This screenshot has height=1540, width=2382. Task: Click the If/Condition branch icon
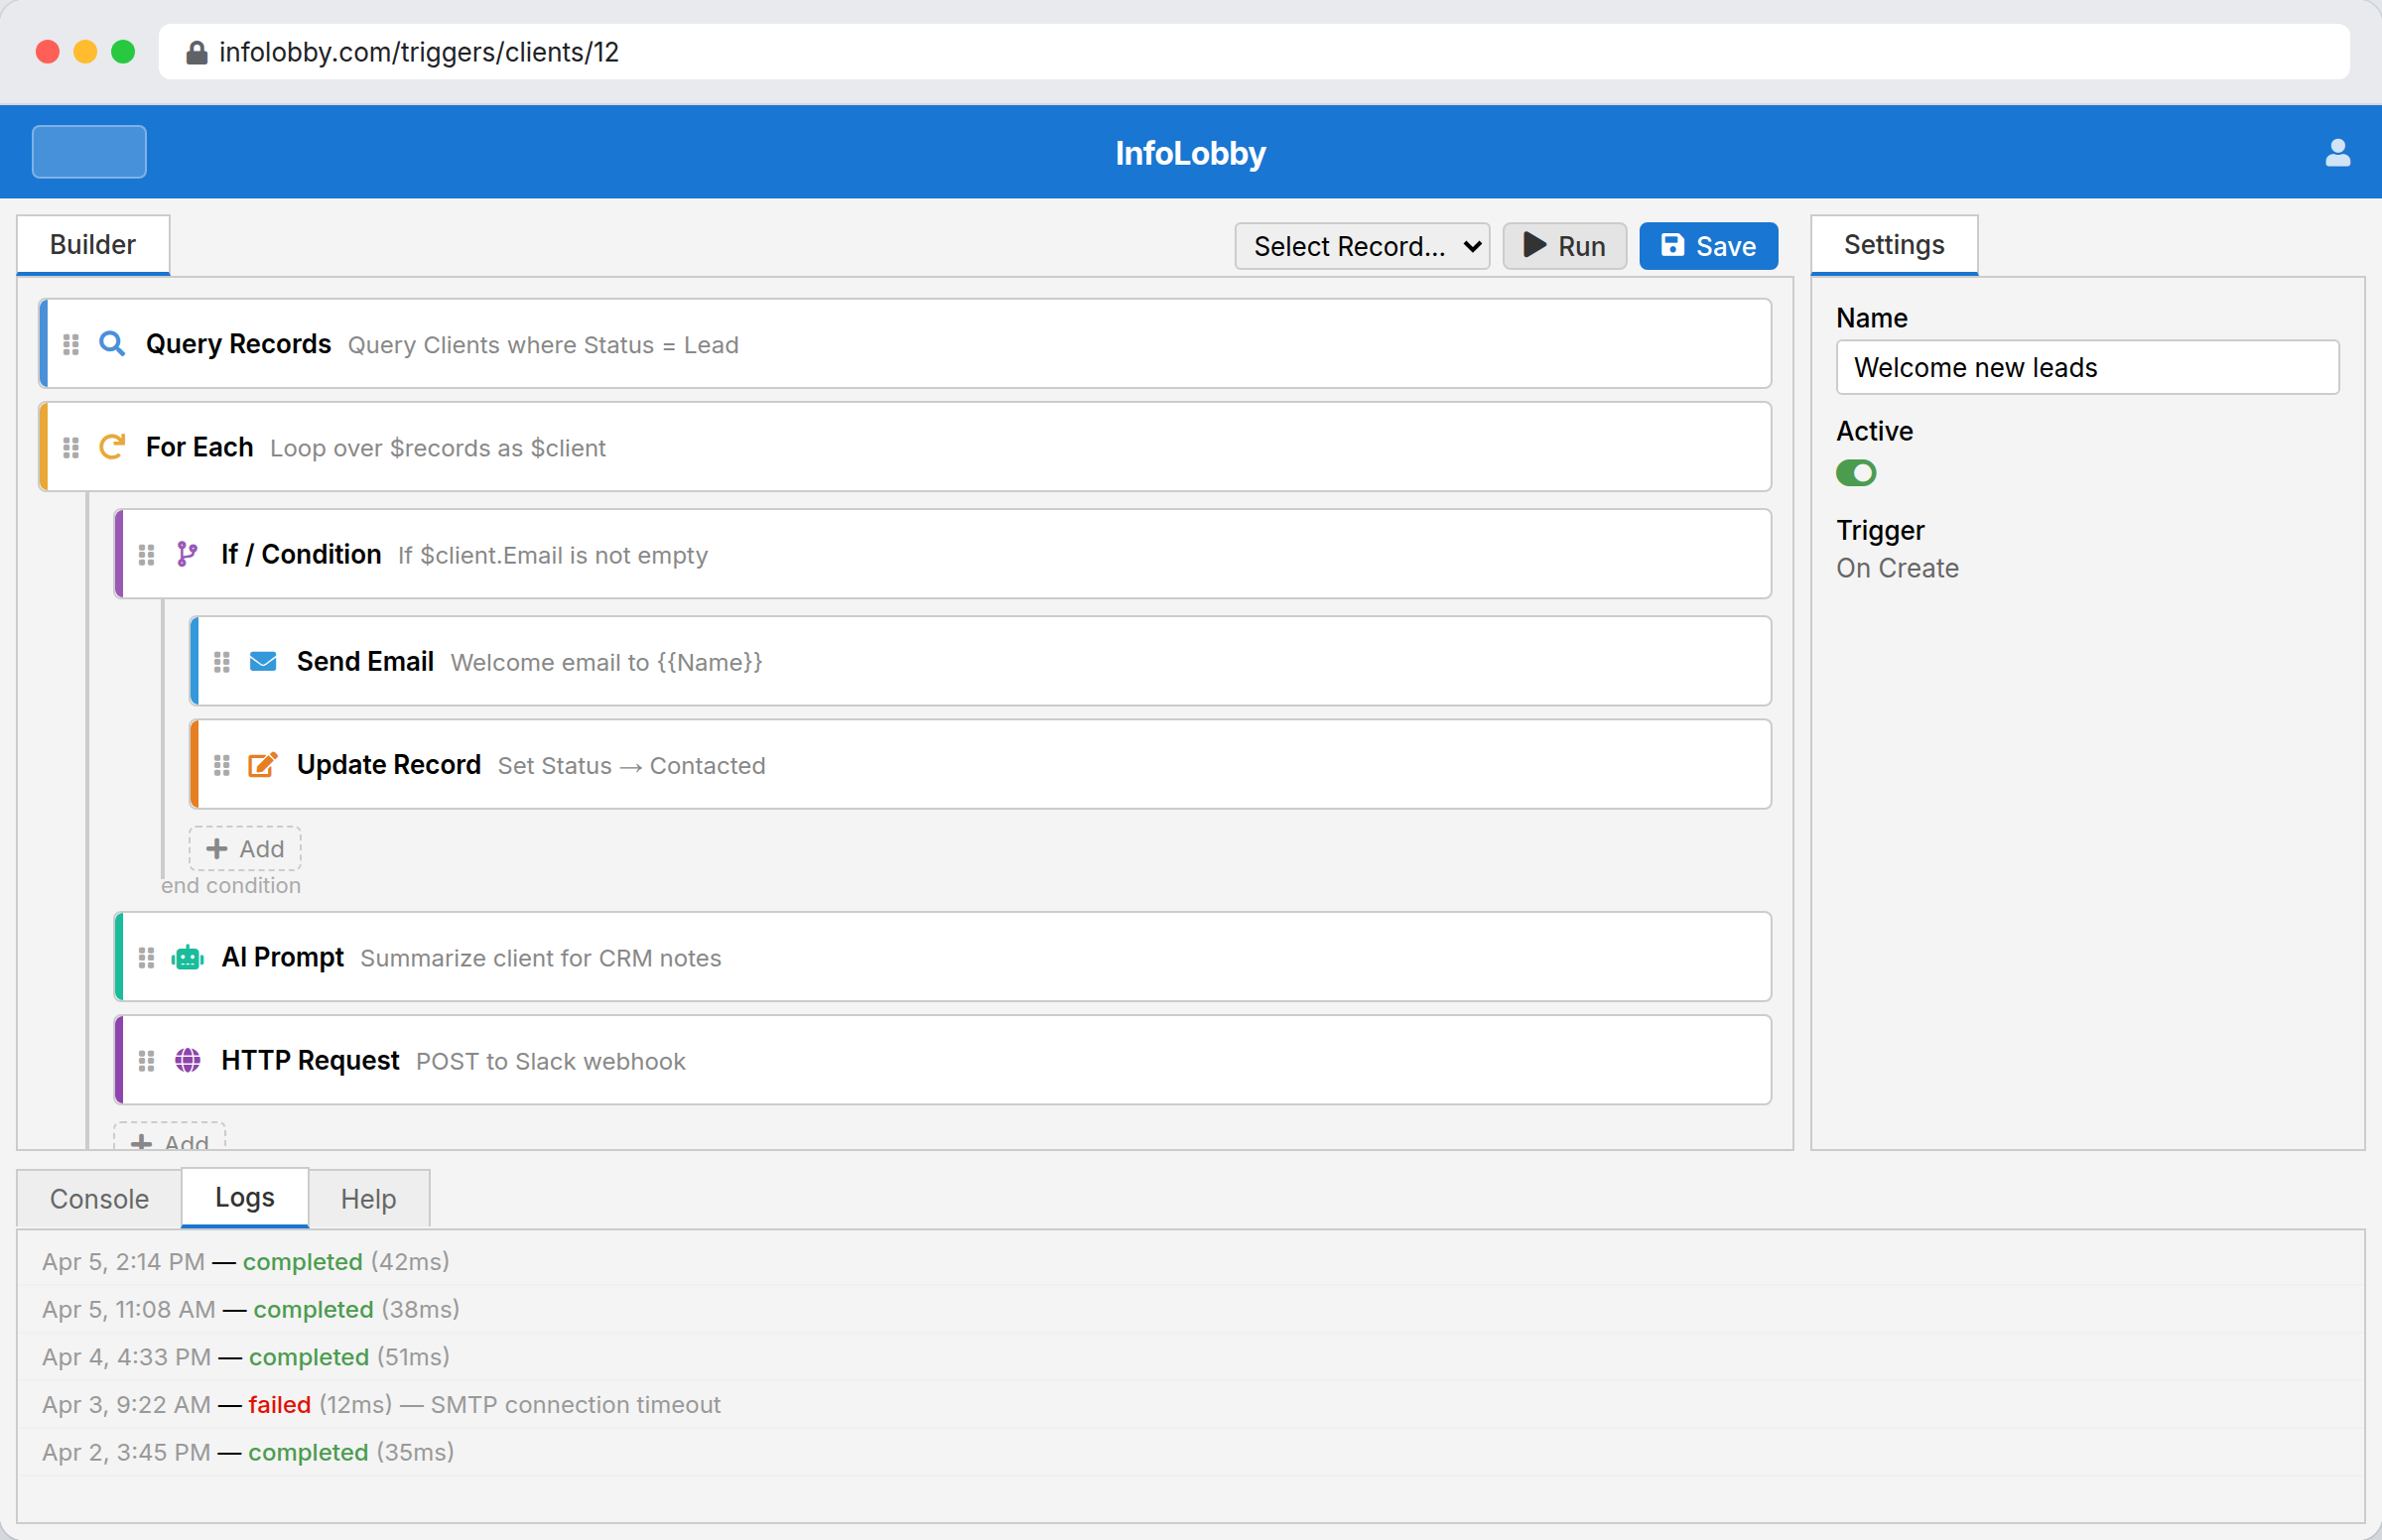pos(187,554)
